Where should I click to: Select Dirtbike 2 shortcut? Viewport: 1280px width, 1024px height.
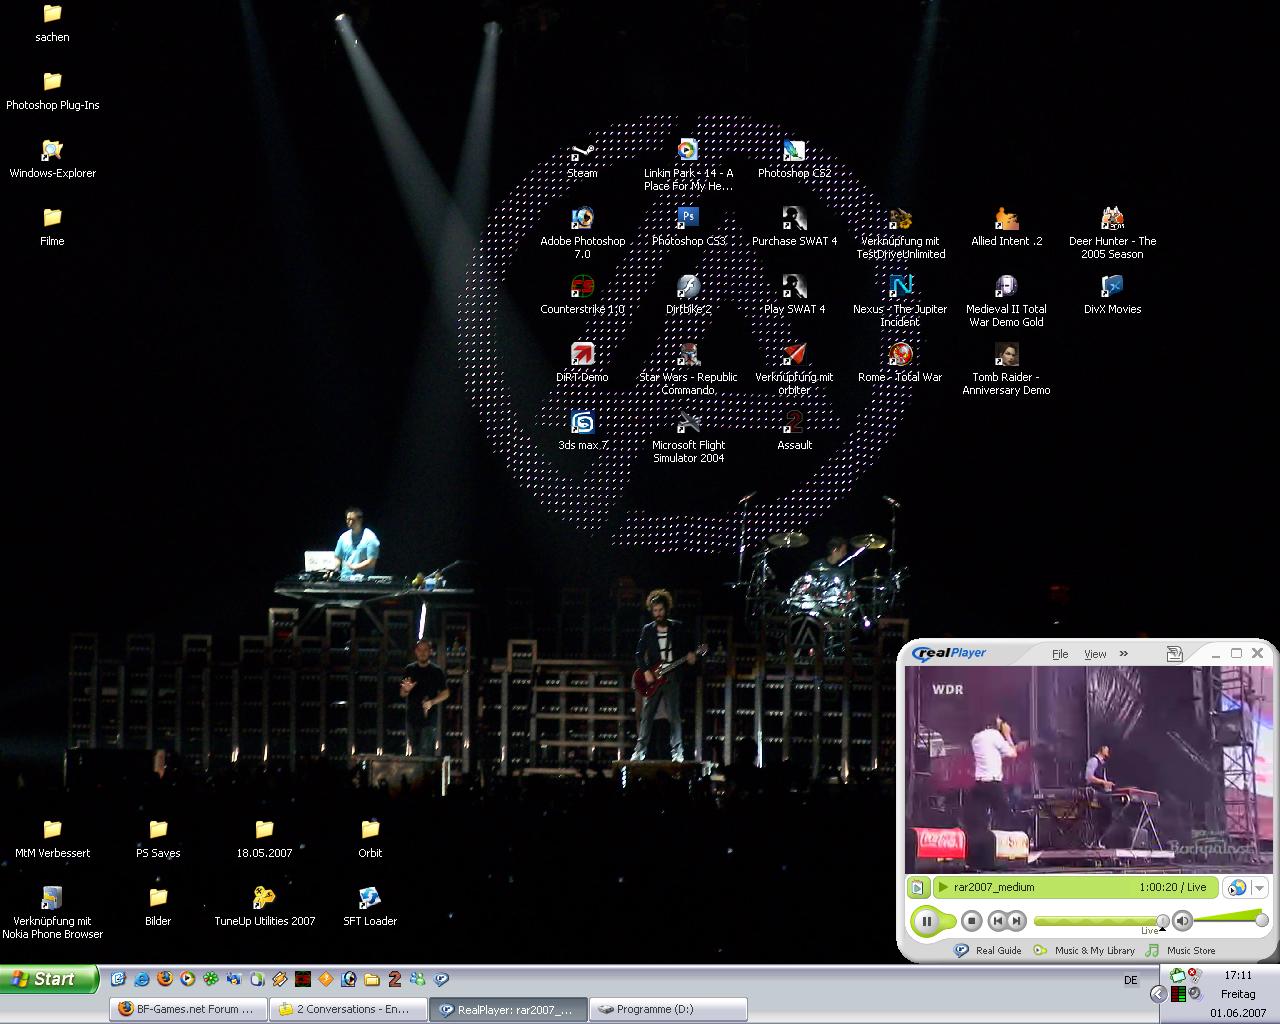click(688, 296)
